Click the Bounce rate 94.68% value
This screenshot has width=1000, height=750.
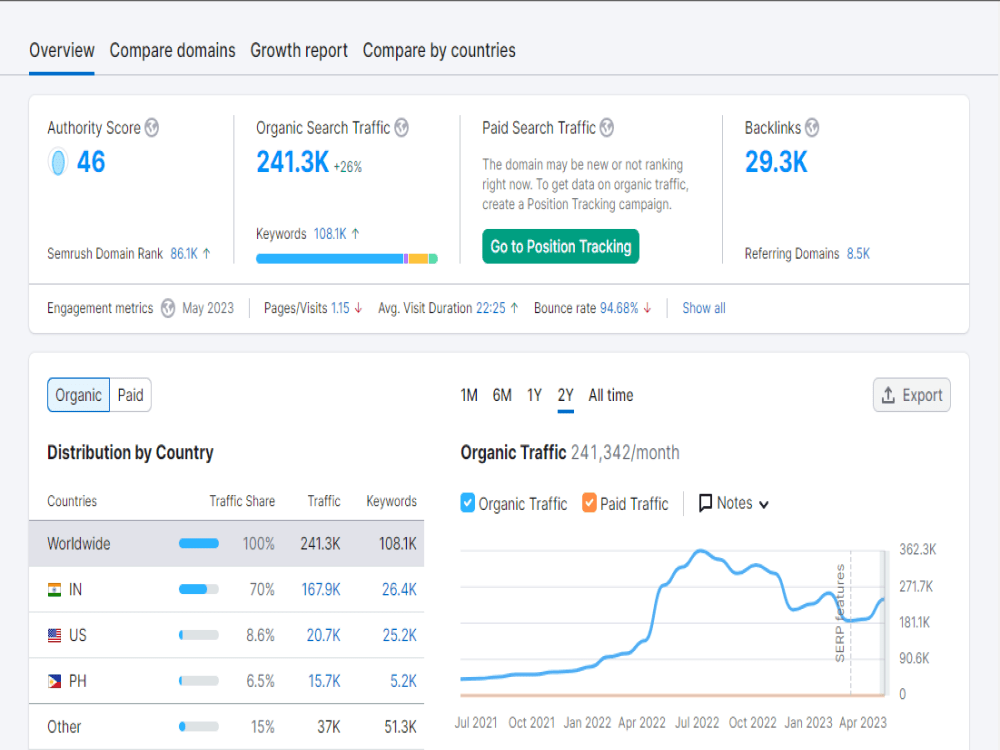coord(619,309)
